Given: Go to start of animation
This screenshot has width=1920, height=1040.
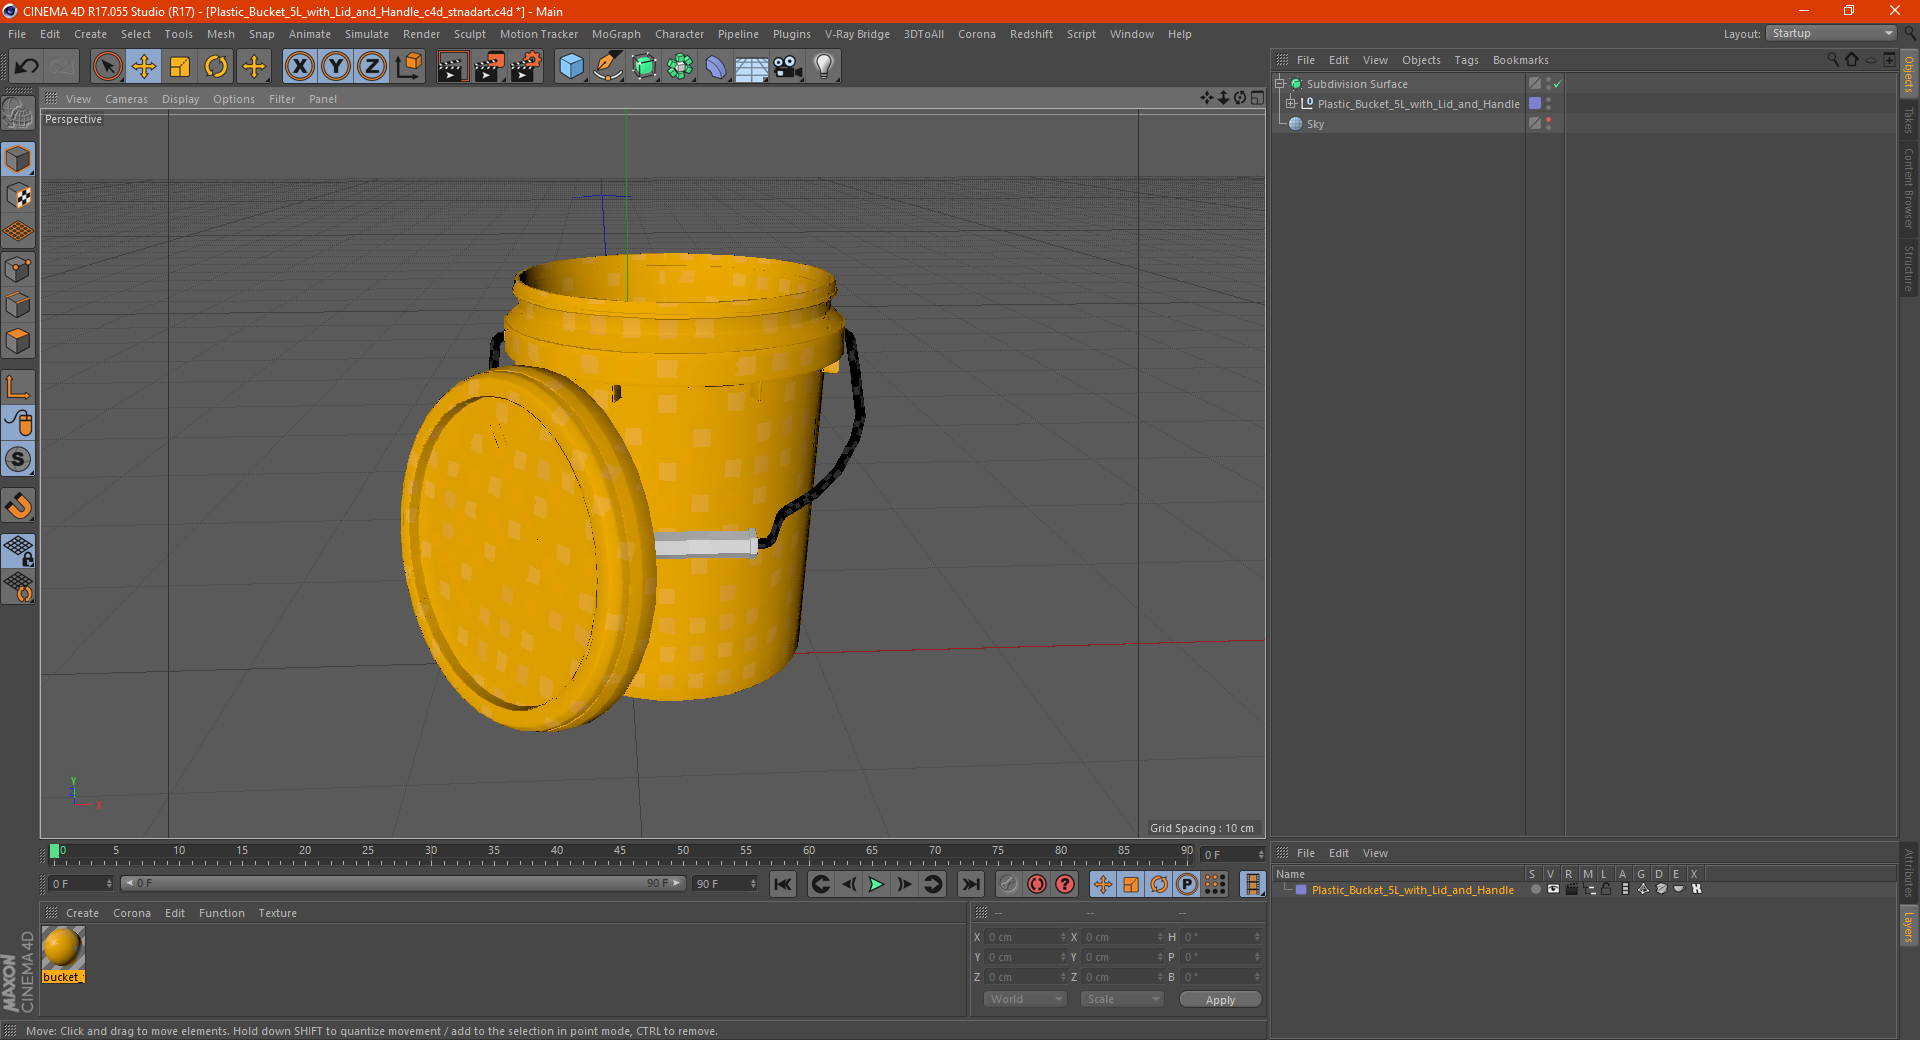Looking at the screenshot, I should pos(783,884).
